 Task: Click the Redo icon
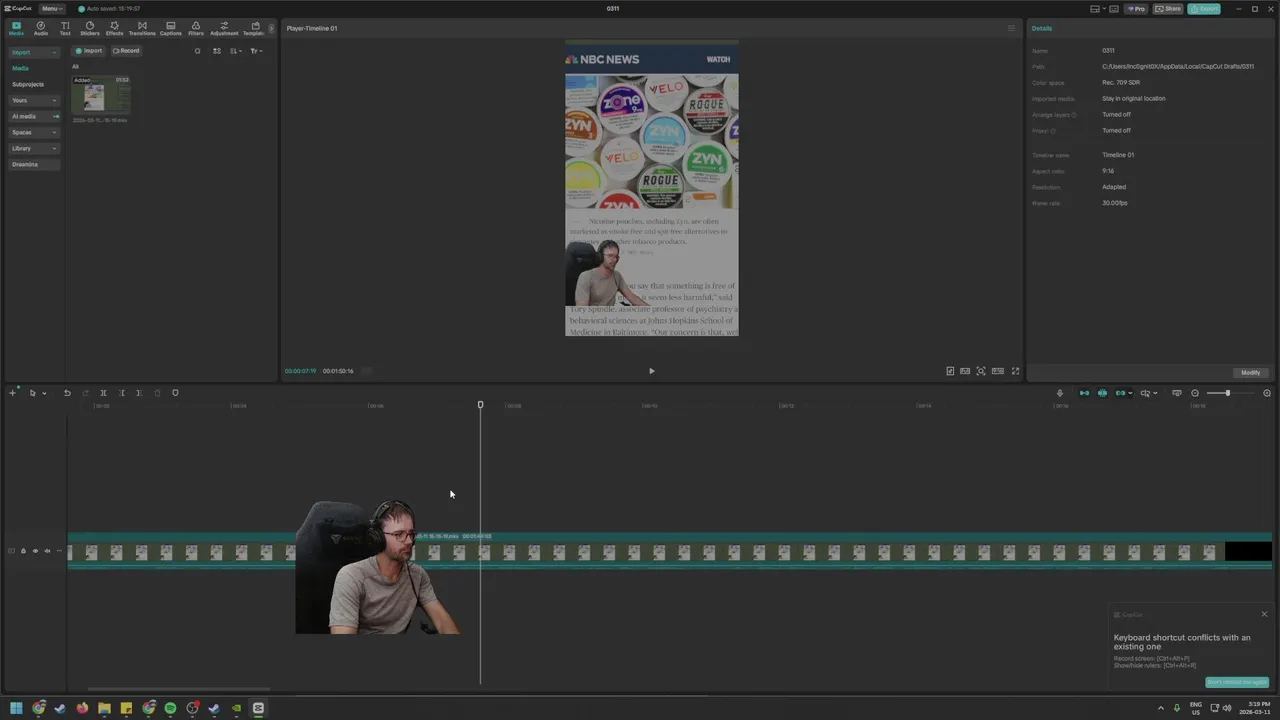(x=85, y=393)
